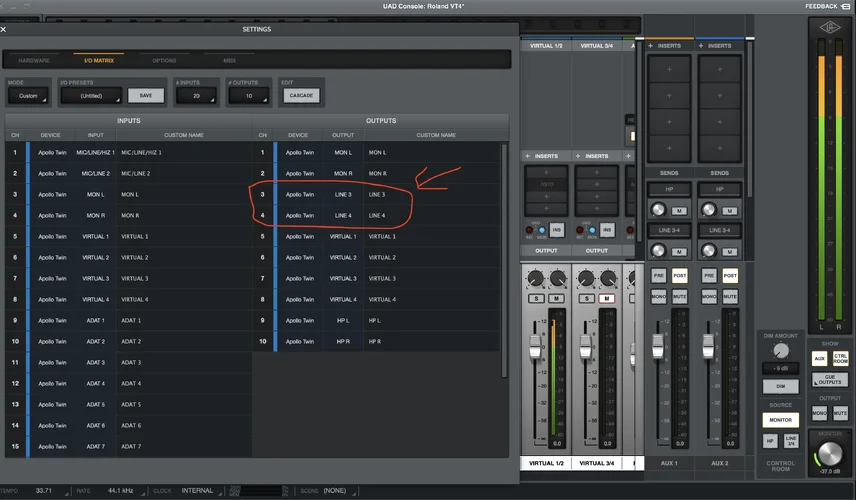This screenshot has width=856, height=500.
Task: Click the AUX 1 HP send knob
Action: 658,209
